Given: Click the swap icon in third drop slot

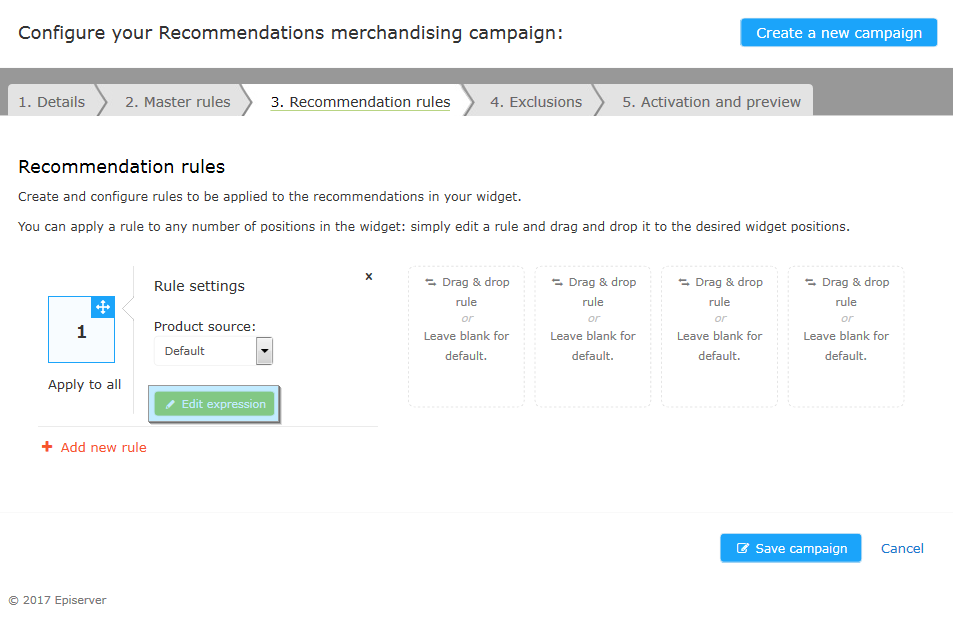Looking at the screenshot, I should (x=684, y=282).
